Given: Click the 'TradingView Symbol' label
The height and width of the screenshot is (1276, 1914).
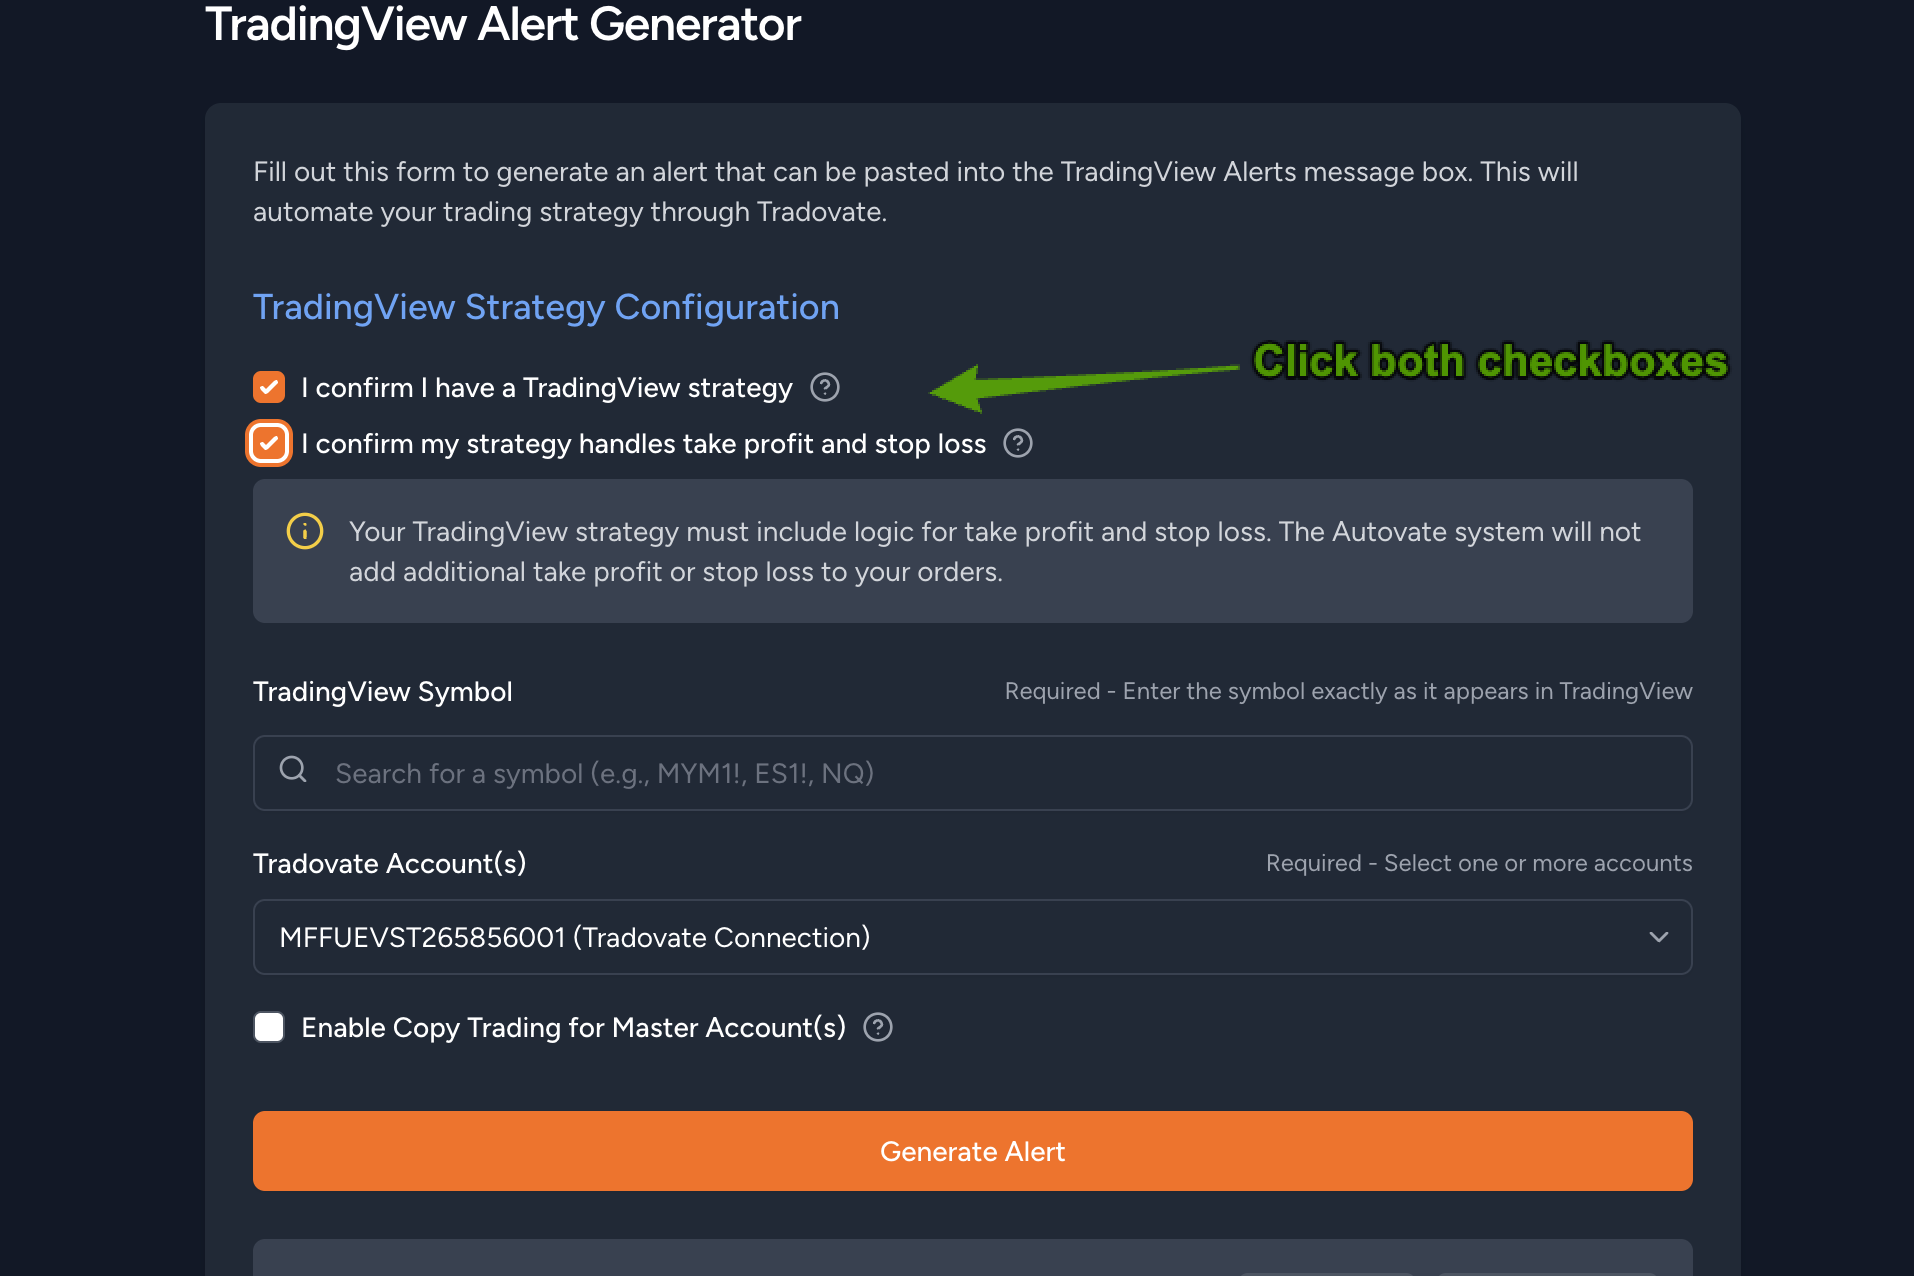Looking at the screenshot, I should click(383, 691).
